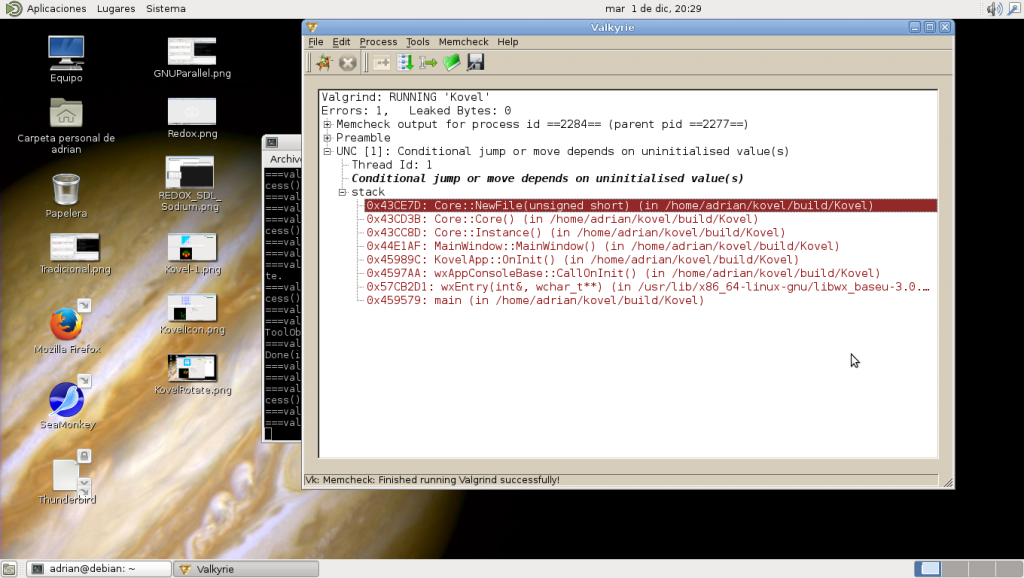
Task: Select KovelApp::OnInit() stack frame
Action: [x=582, y=260]
